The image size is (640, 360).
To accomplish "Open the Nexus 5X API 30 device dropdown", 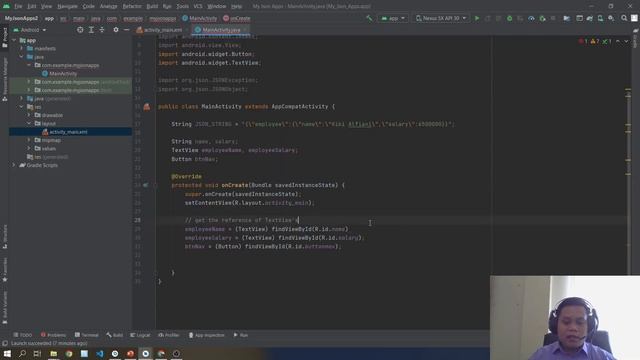I will tap(440, 18).
